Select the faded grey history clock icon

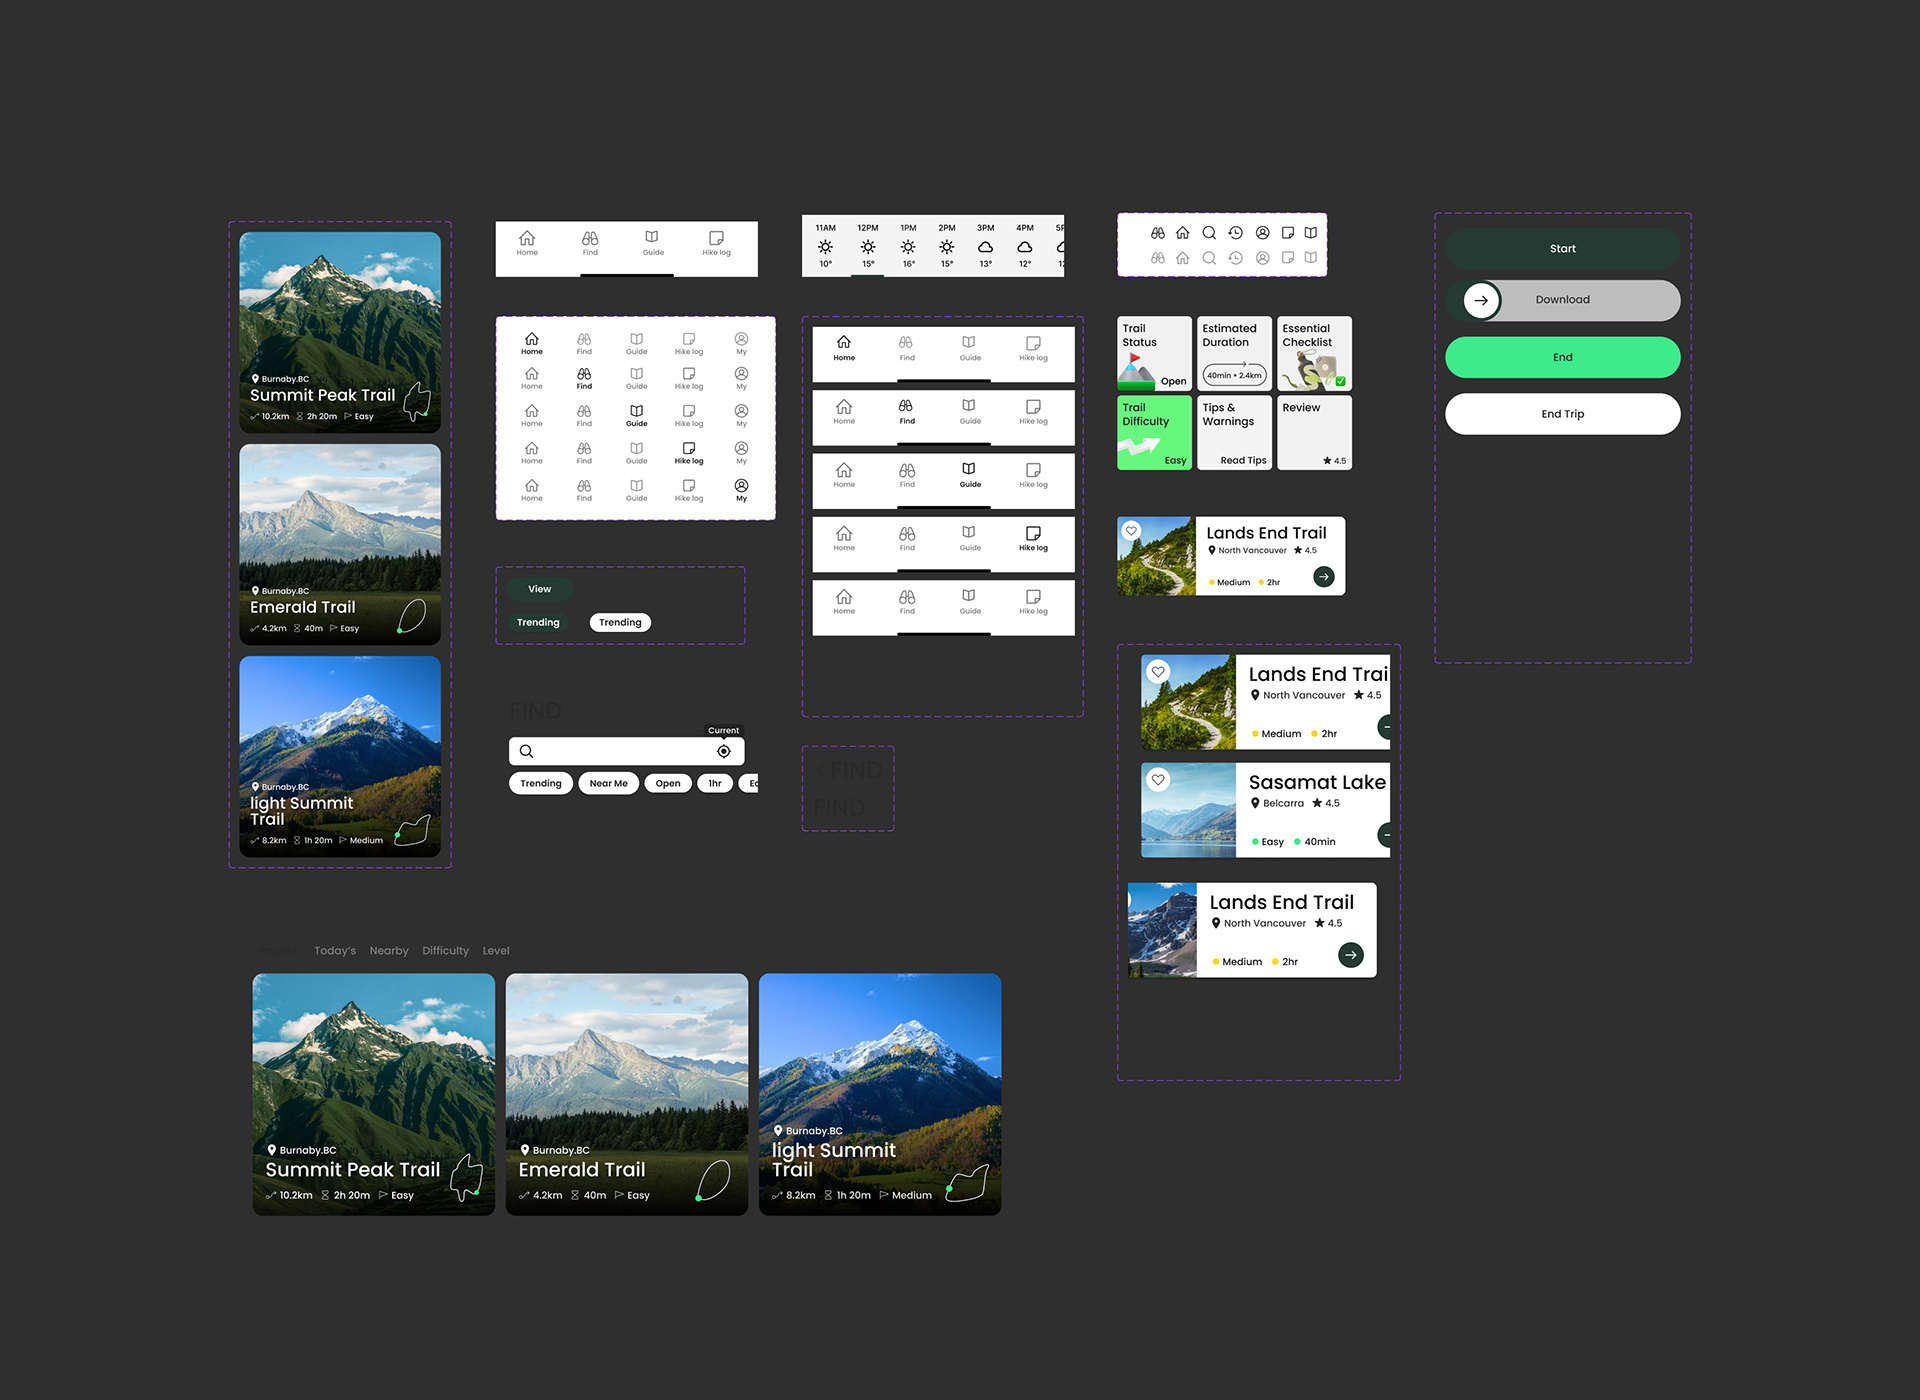1236,258
